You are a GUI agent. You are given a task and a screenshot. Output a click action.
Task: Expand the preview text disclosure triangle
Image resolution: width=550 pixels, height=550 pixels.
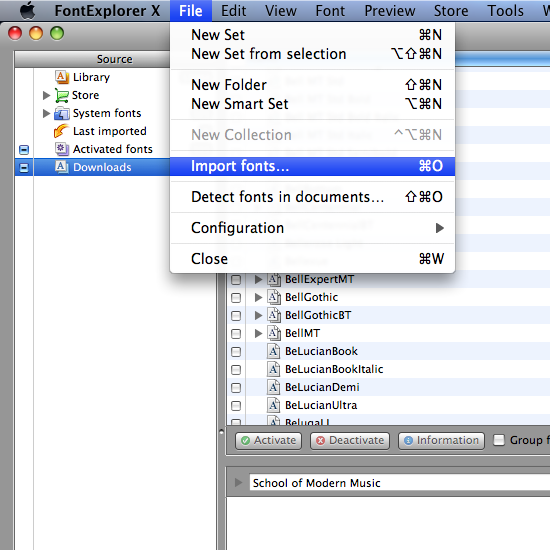pos(239,482)
